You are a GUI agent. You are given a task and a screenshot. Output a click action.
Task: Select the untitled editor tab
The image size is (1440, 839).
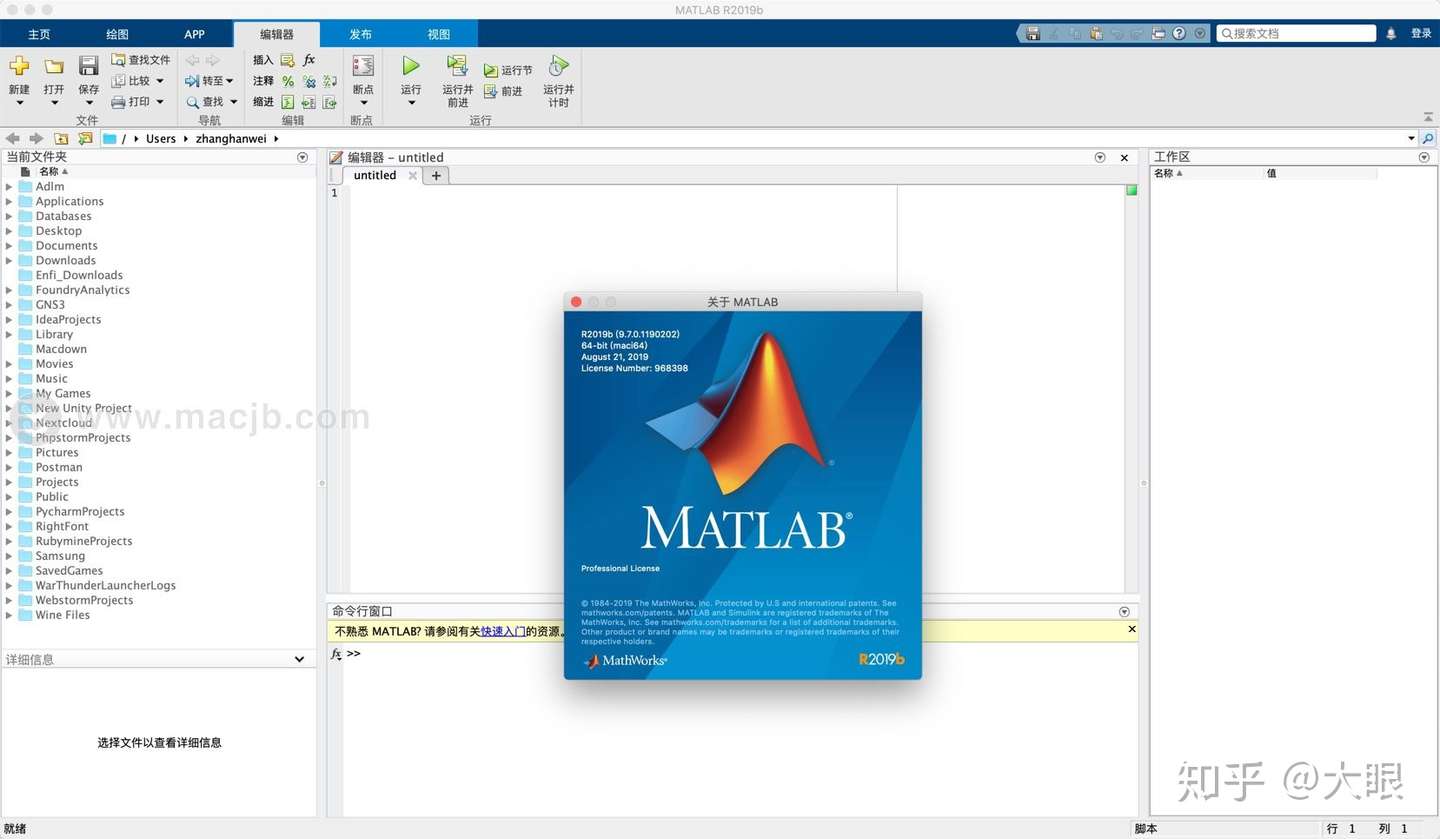[x=375, y=175]
